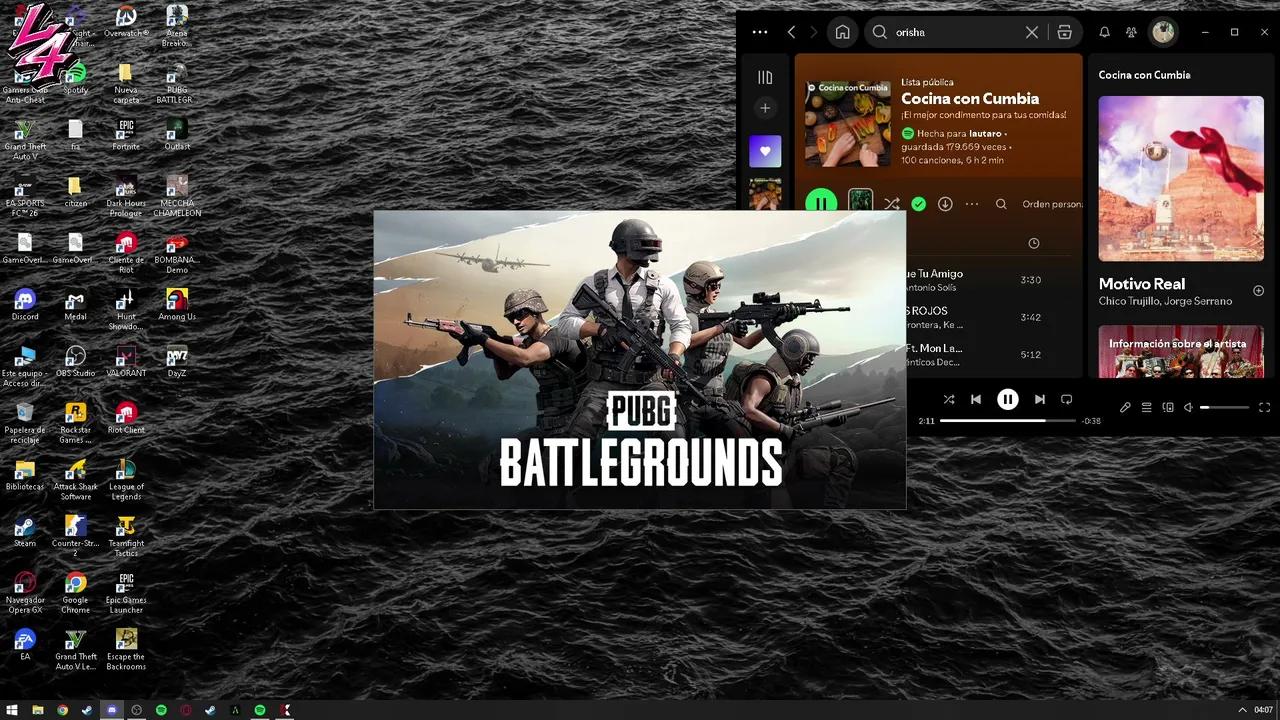Screen dimensions: 1280x720
Task: Select the Dark Hours Prologue shortcut
Action: coord(126,197)
